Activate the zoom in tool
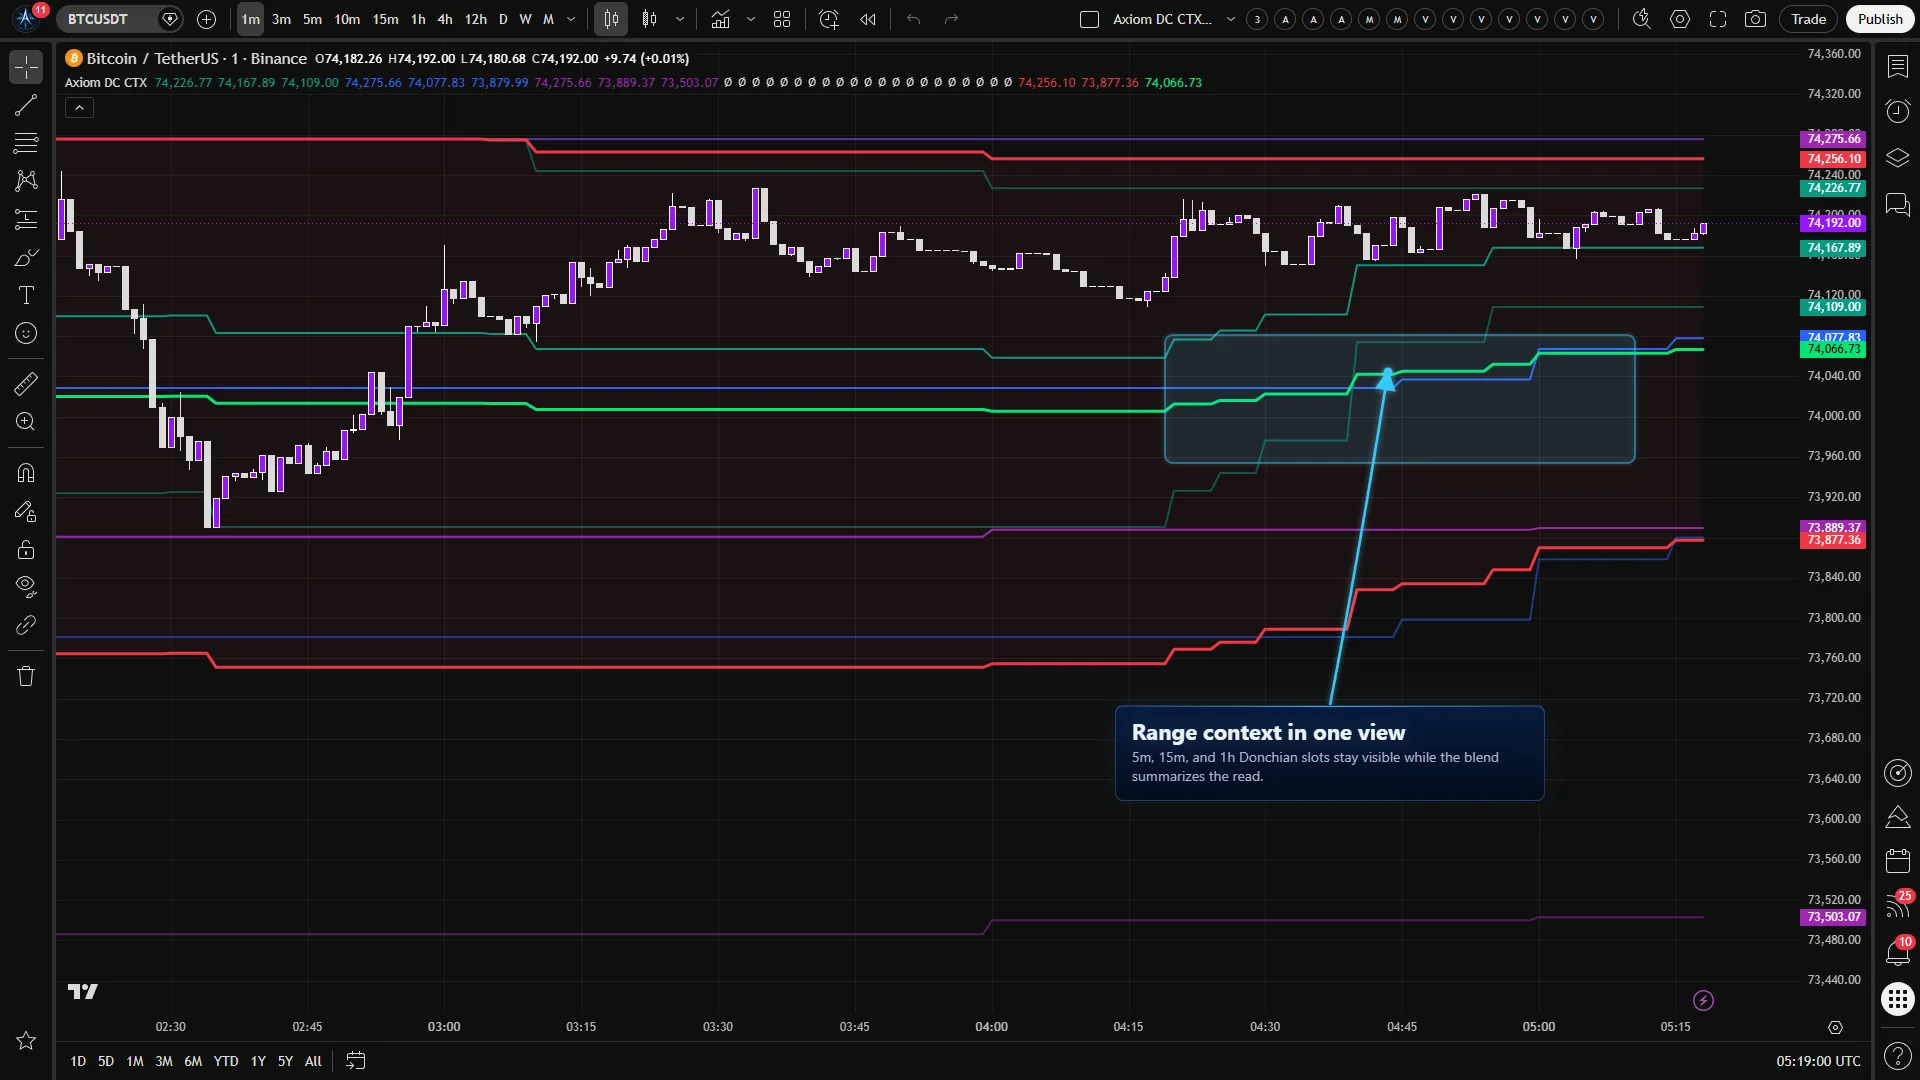 [26, 421]
